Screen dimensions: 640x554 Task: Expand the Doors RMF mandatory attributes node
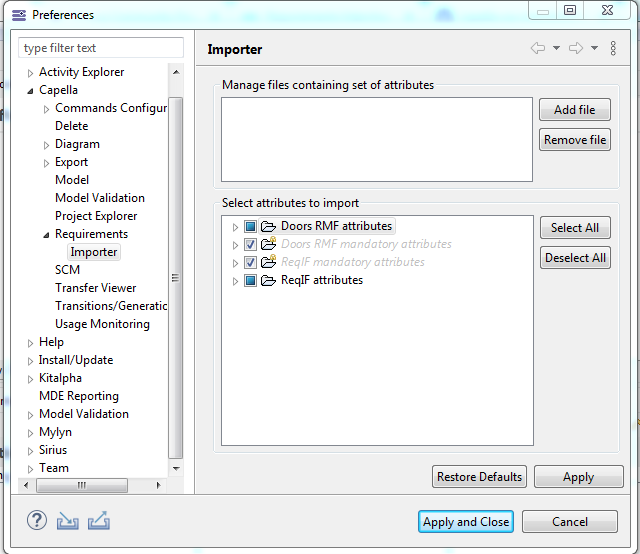[235, 245]
